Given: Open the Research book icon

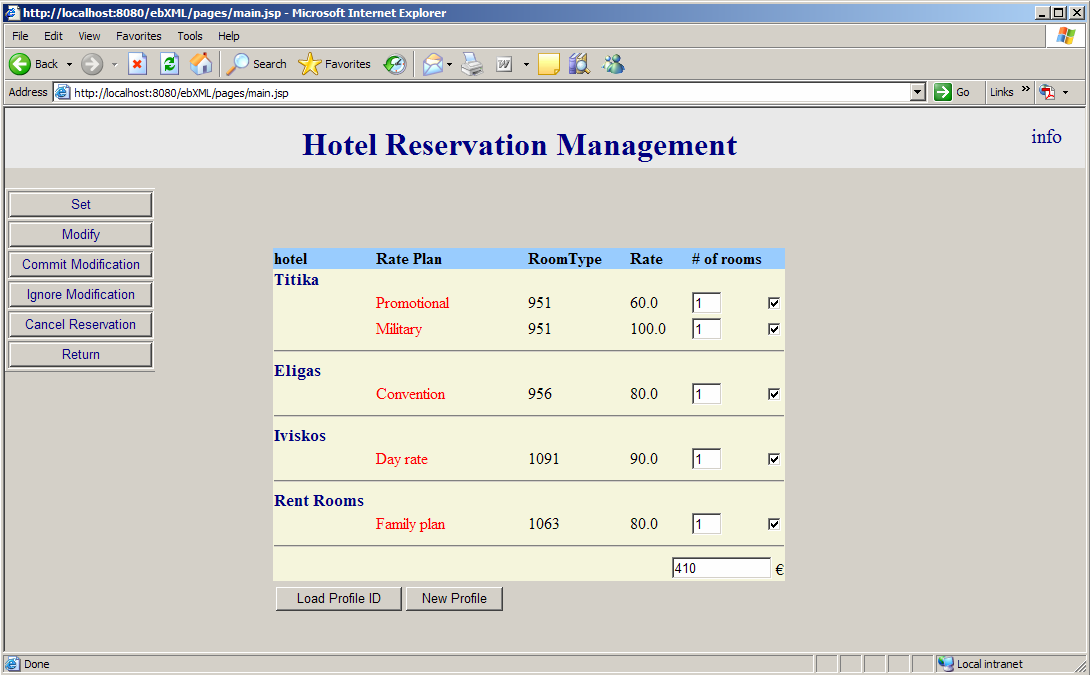Looking at the screenshot, I should coord(579,64).
